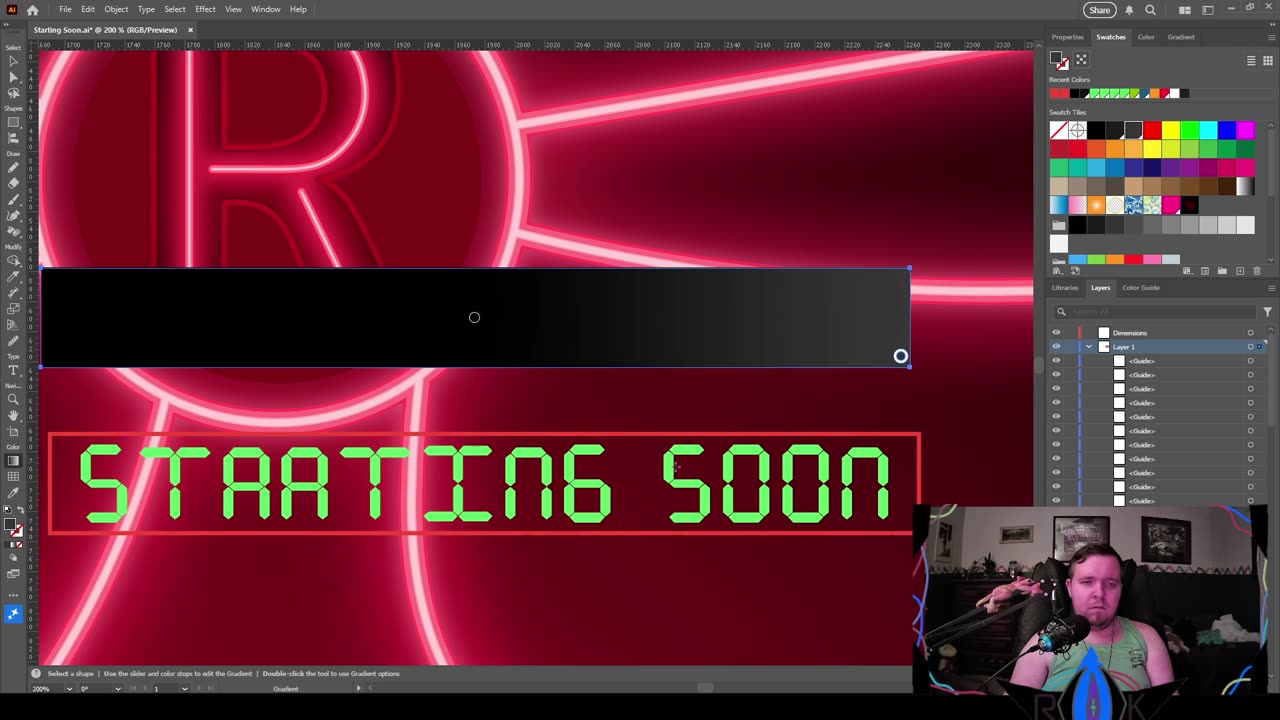This screenshot has height=720, width=1280.
Task: Switch swatches to thumbnail grid view
Action: 1268,61
